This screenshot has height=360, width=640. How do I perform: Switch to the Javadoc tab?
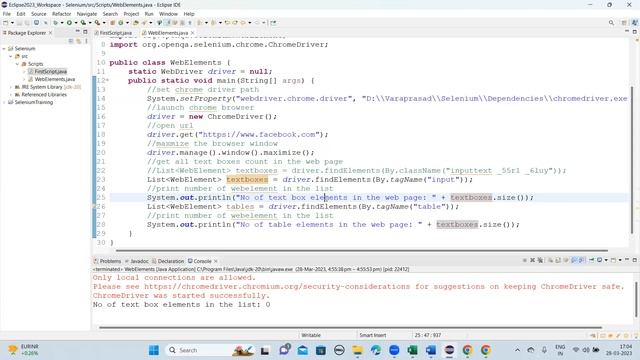pos(137,261)
